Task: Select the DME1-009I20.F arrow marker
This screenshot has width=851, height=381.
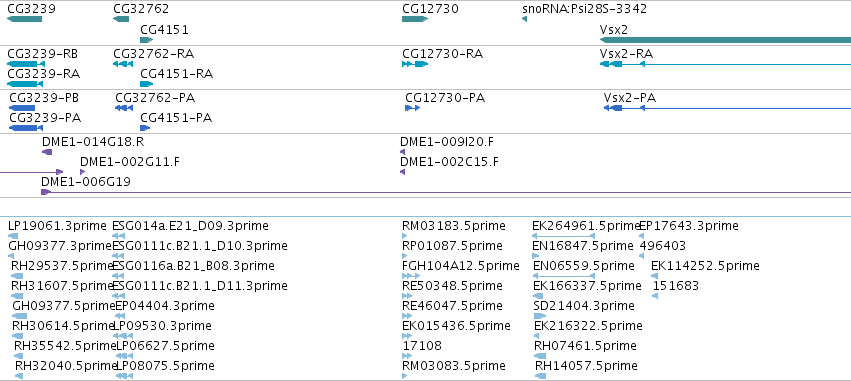Action: point(403,152)
